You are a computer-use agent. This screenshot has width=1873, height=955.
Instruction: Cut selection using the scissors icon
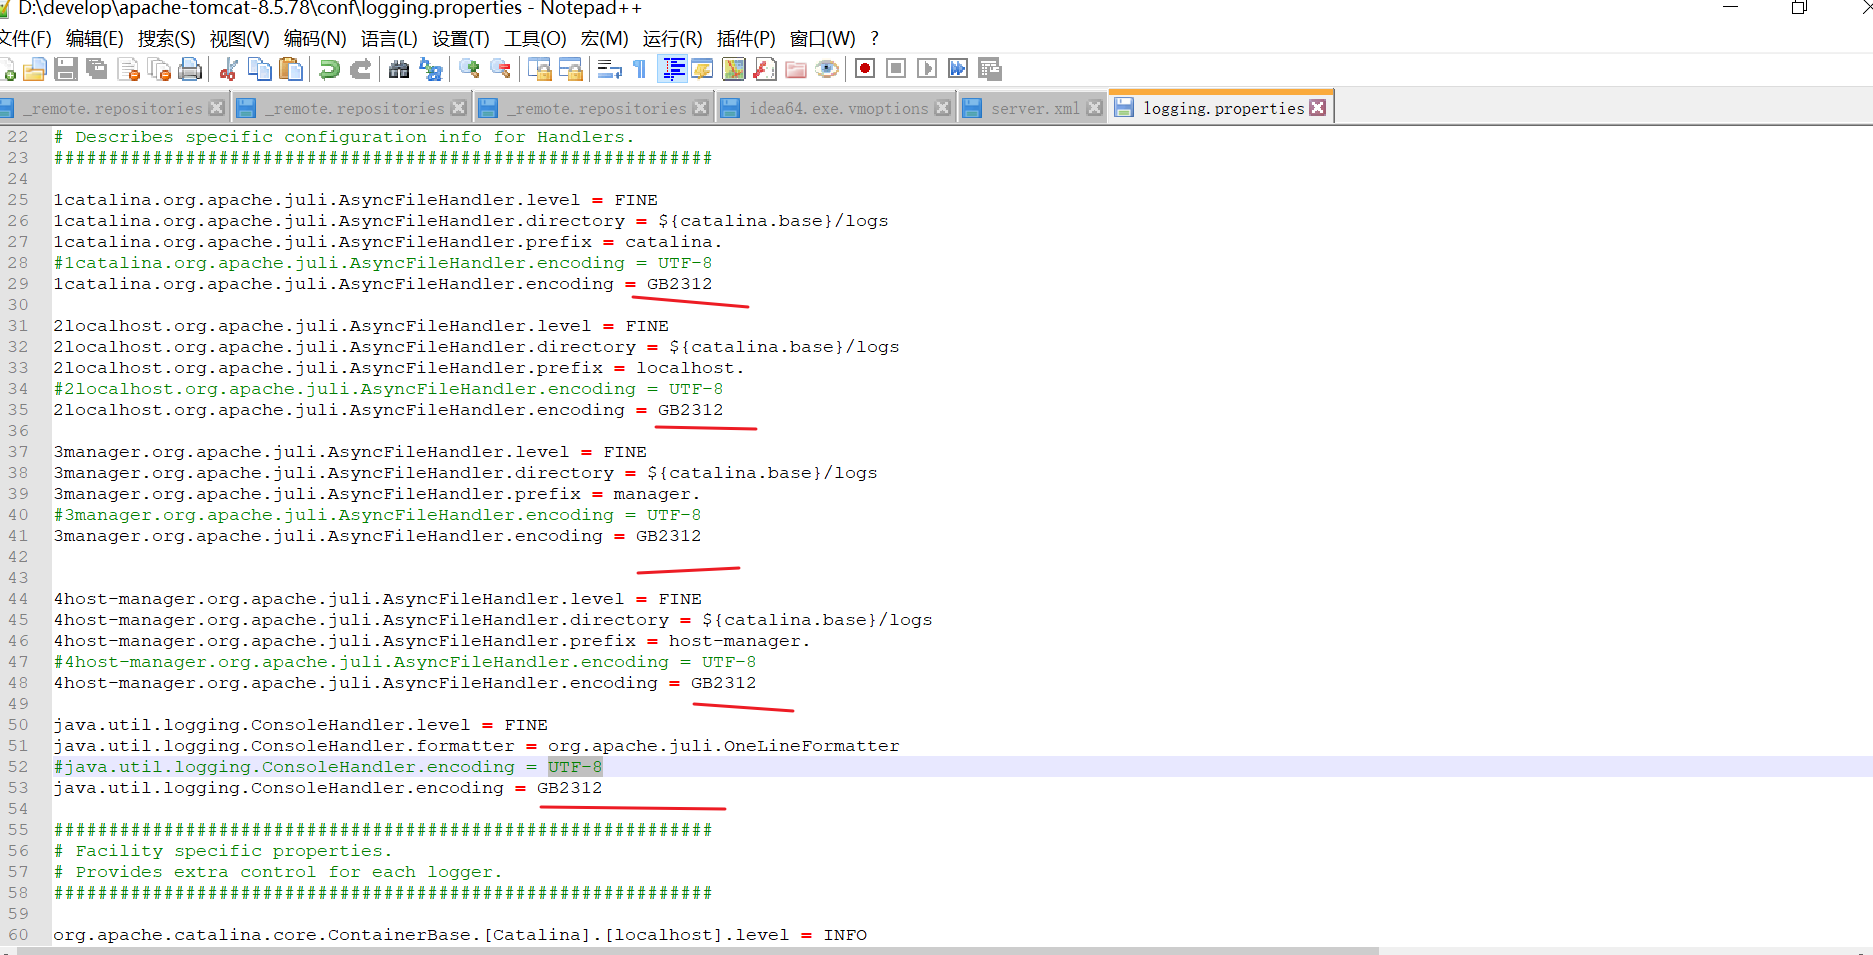point(229,69)
